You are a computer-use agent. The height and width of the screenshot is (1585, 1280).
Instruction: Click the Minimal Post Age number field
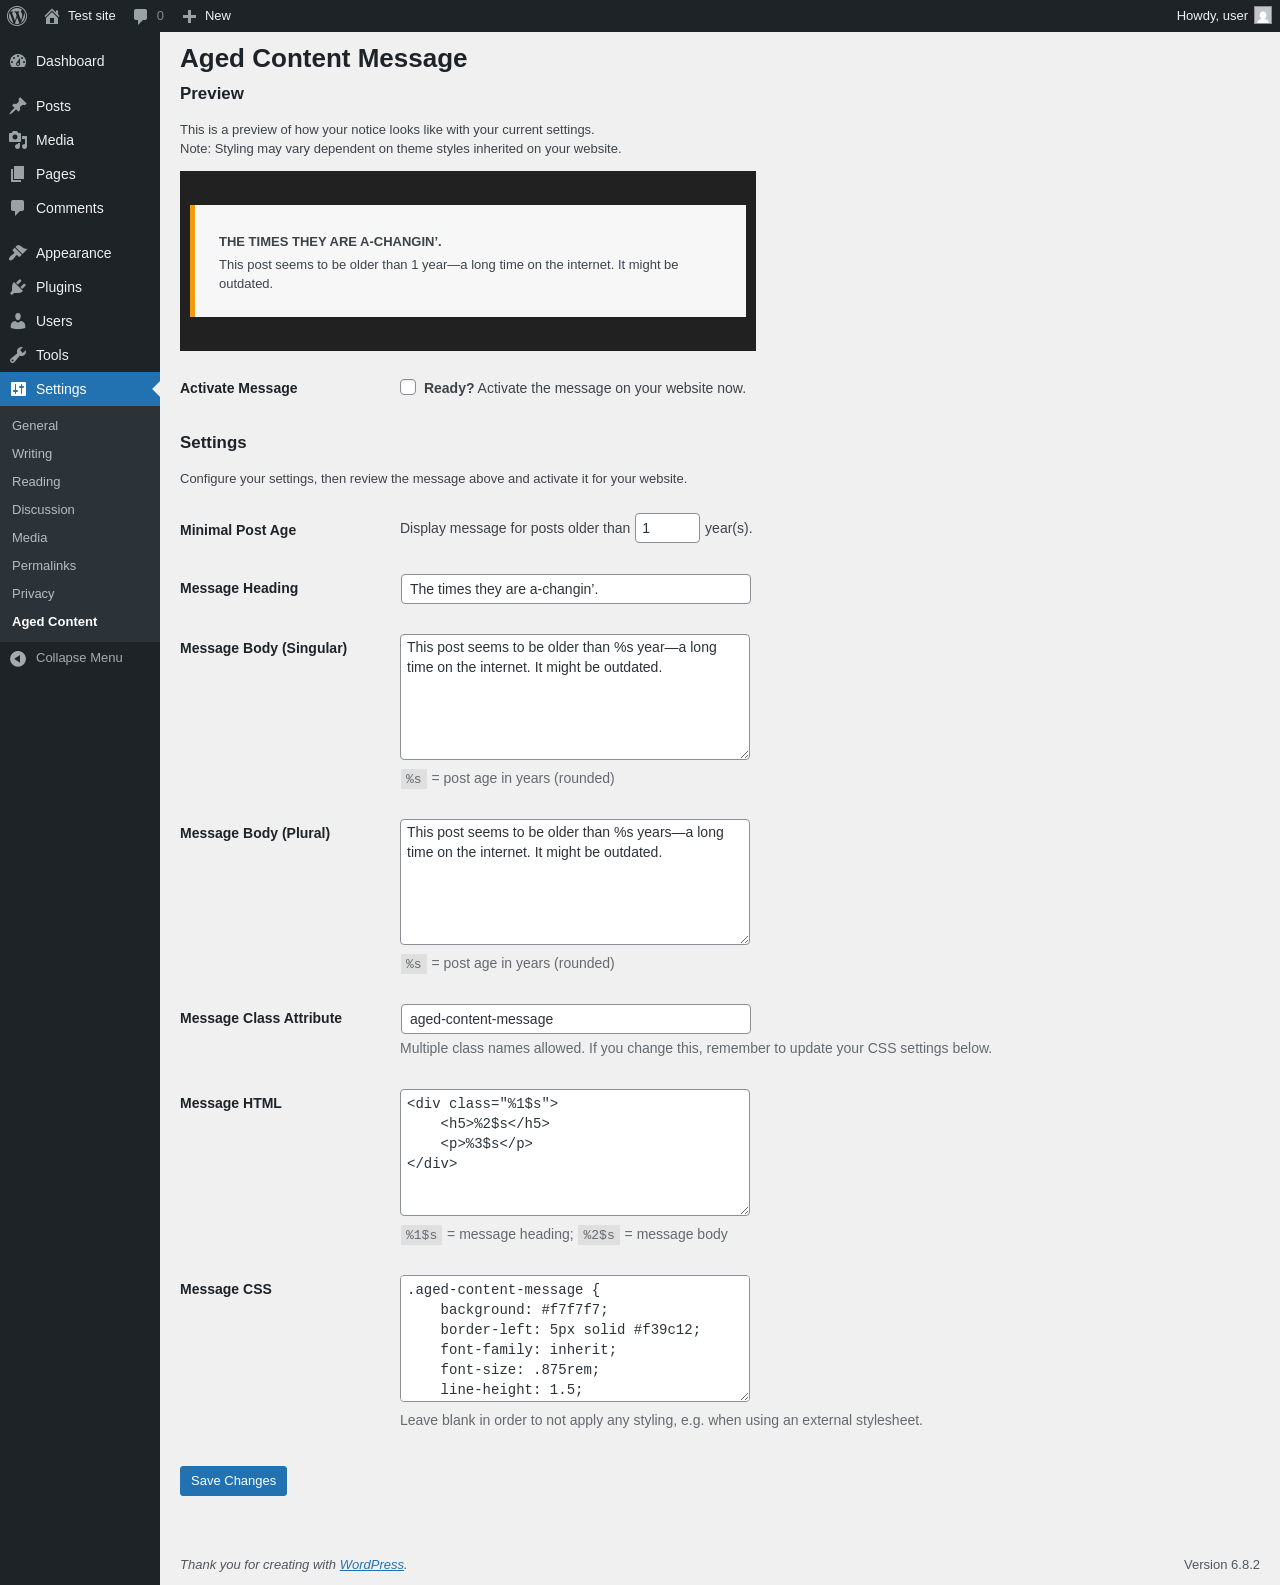coord(667,528)
